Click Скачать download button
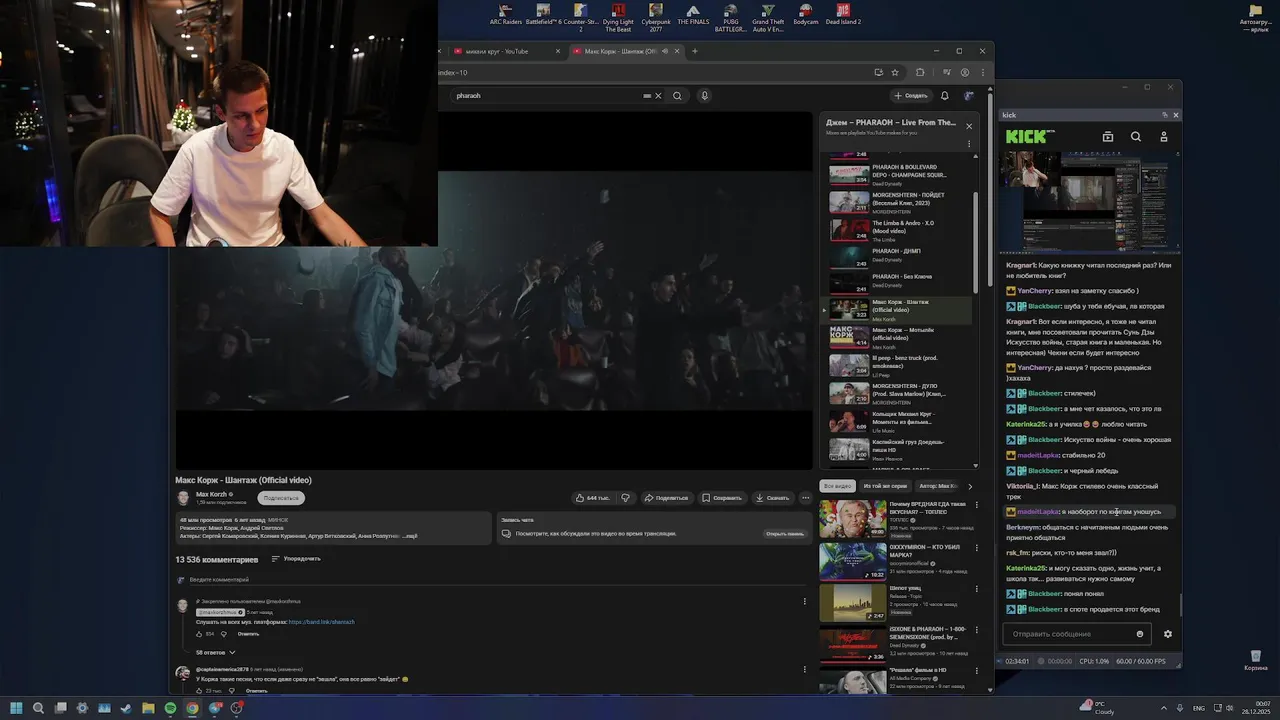 (772, 497)
